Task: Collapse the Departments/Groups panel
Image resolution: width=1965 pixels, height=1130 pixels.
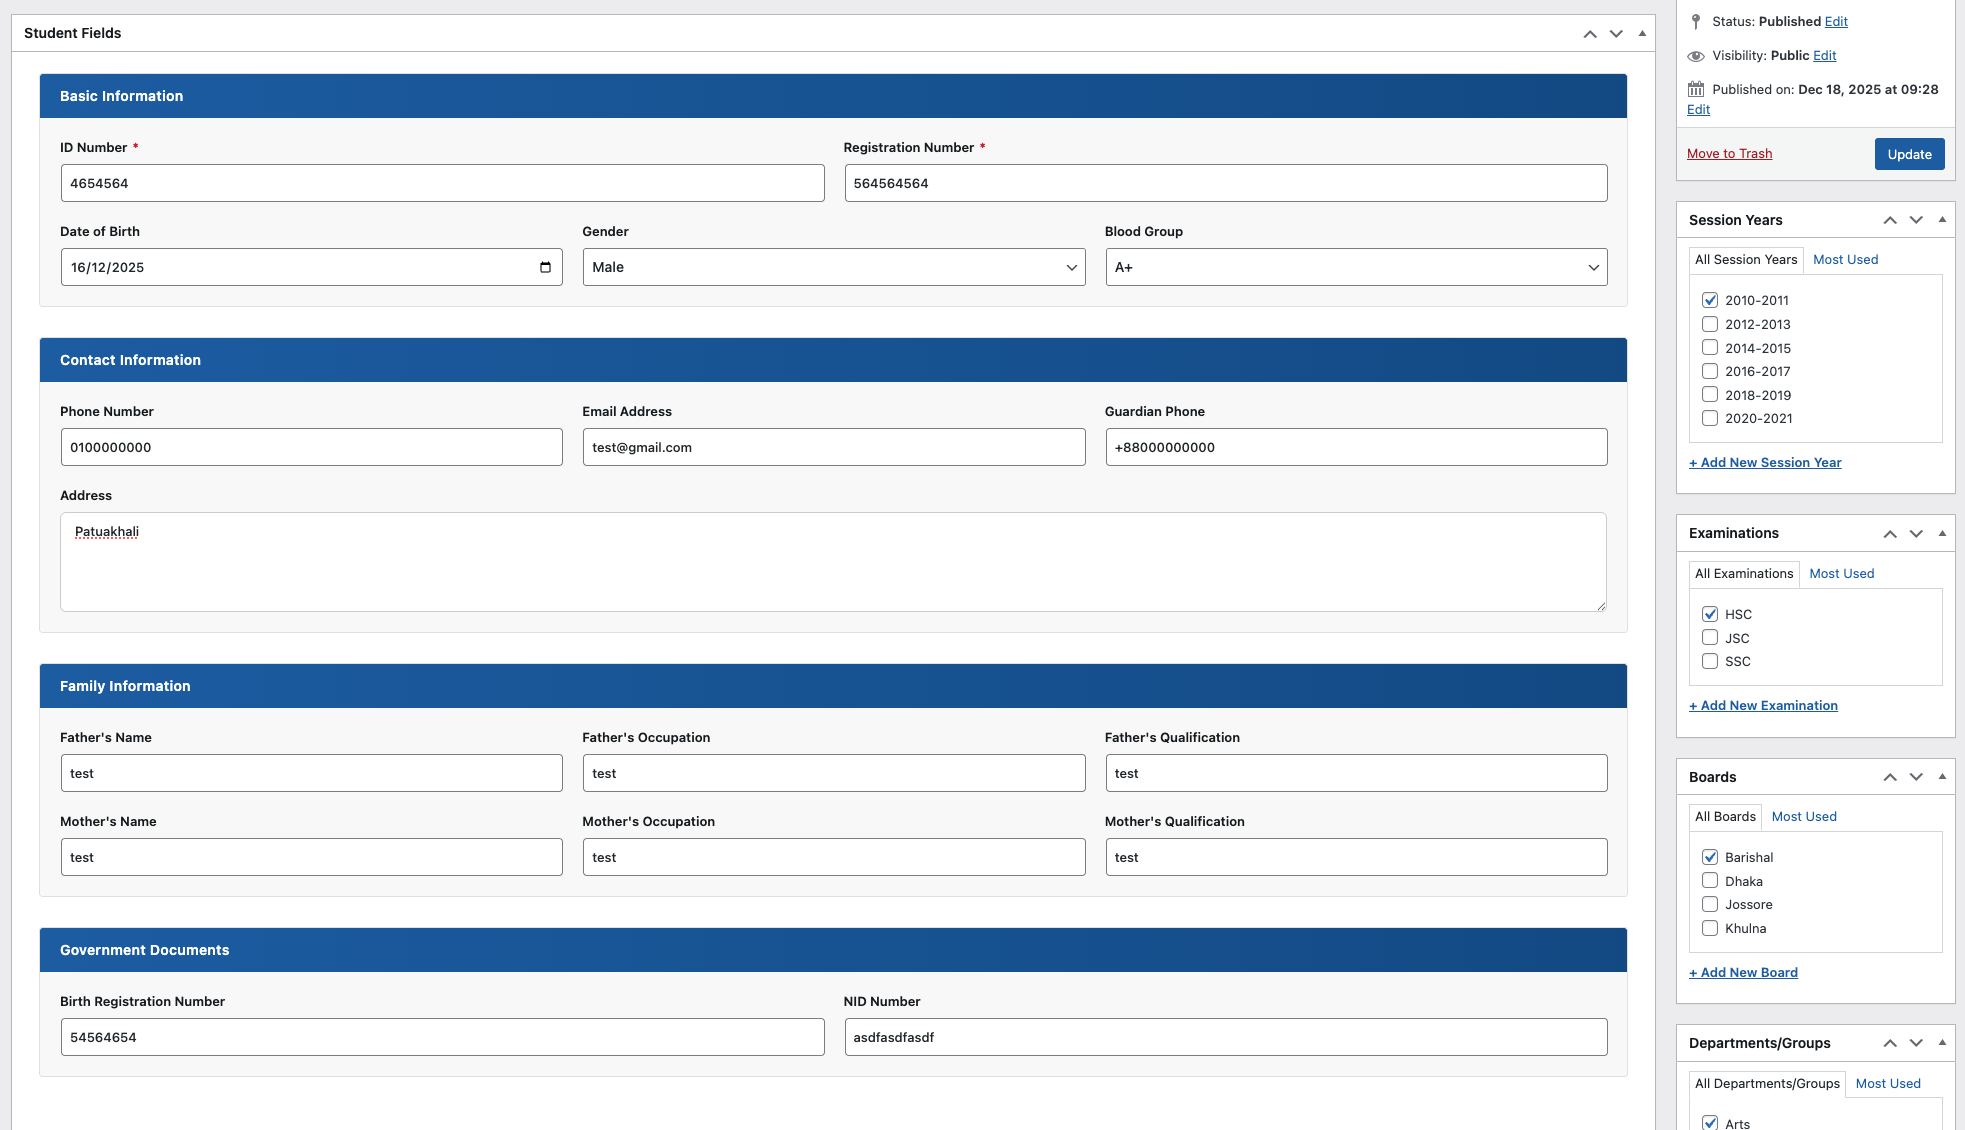Action: [1943, 1042]
